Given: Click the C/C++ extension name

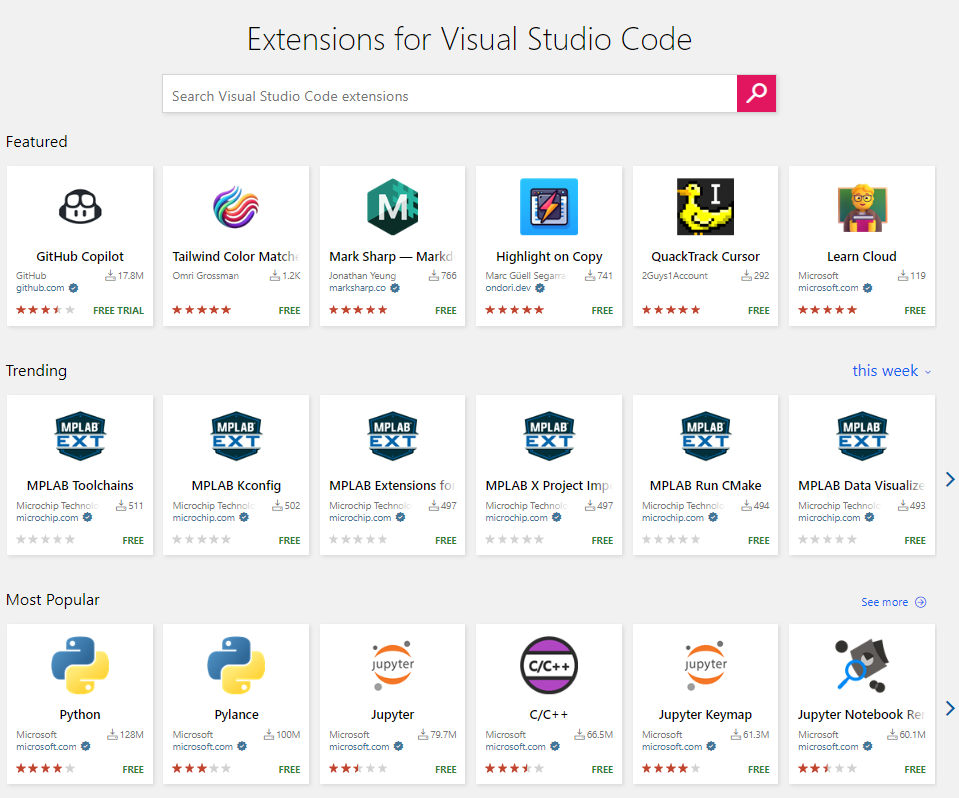Looking at the screenshot, I should (x=549, y=715).
